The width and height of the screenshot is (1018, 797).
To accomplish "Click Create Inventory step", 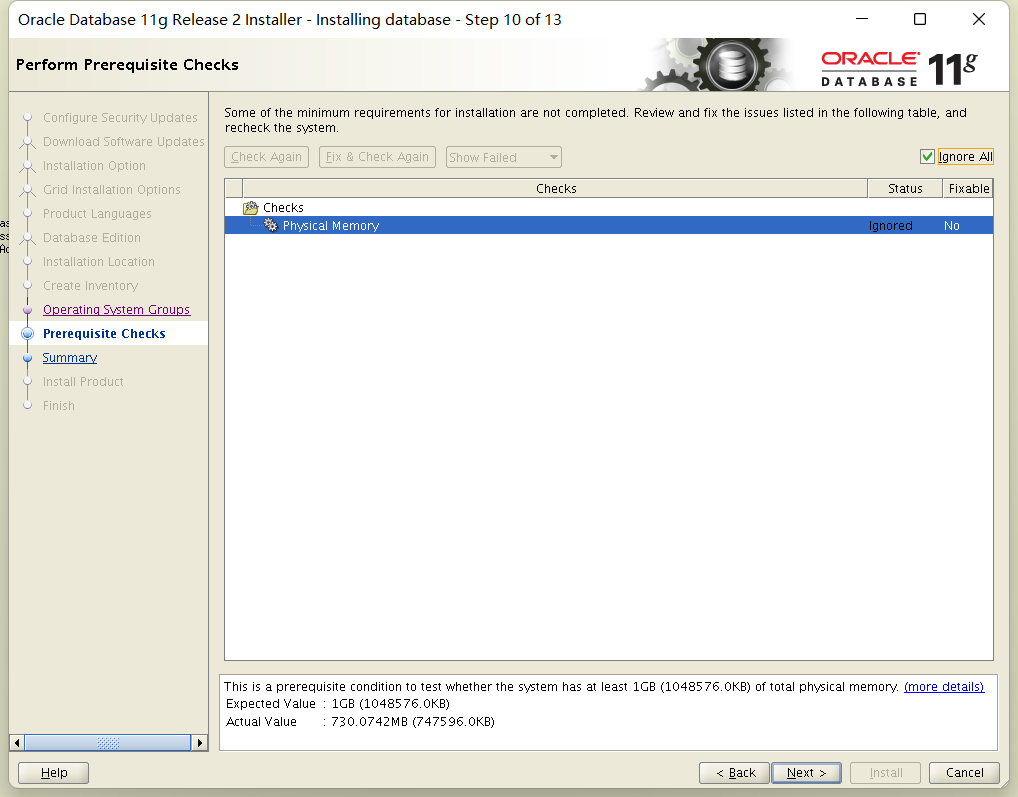I will point(90,286).
